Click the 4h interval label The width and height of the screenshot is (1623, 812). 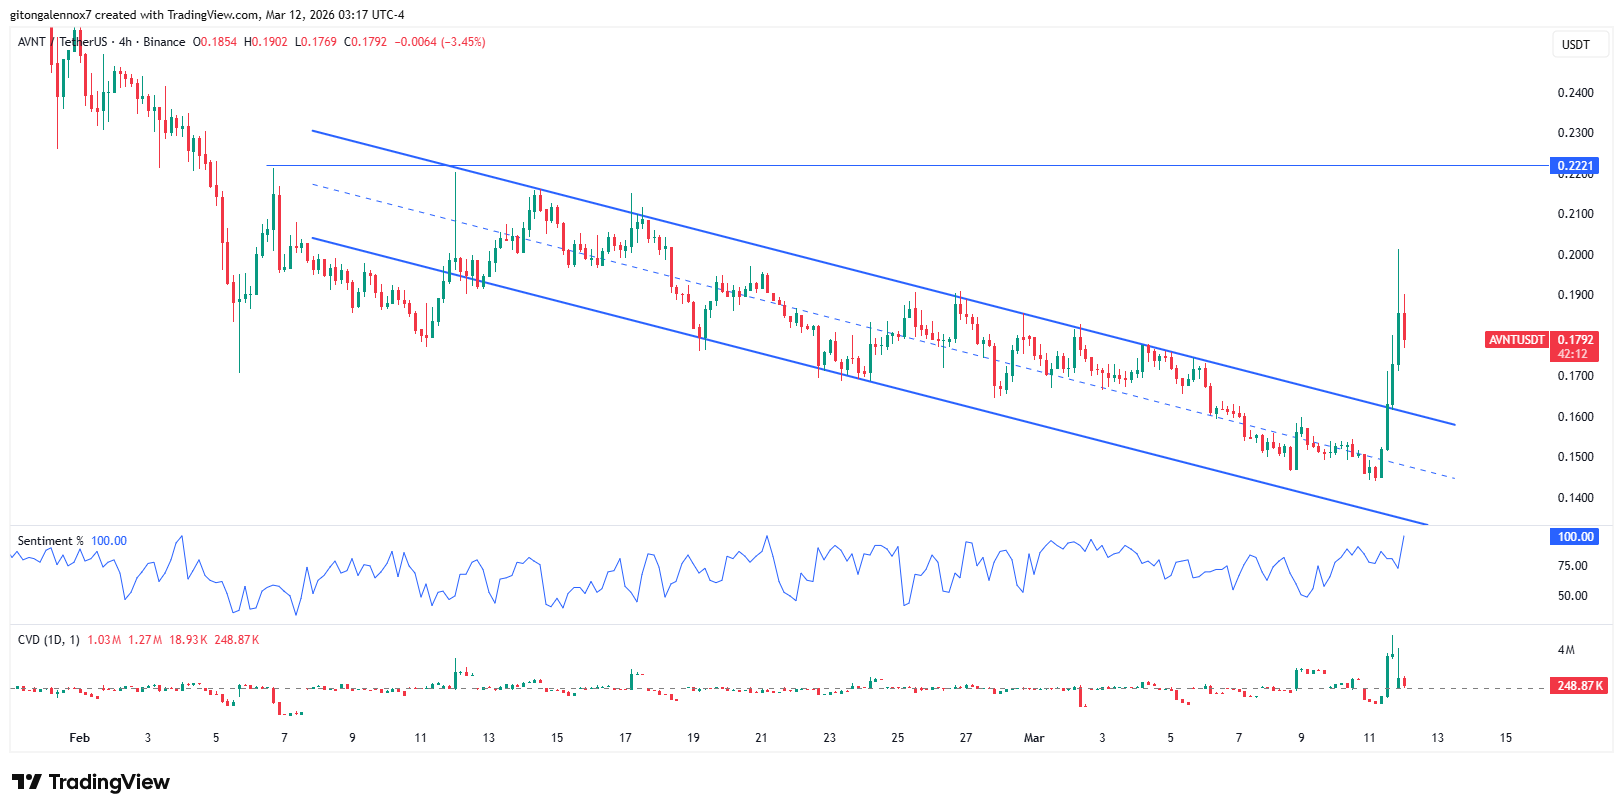[x=125, y=42]
